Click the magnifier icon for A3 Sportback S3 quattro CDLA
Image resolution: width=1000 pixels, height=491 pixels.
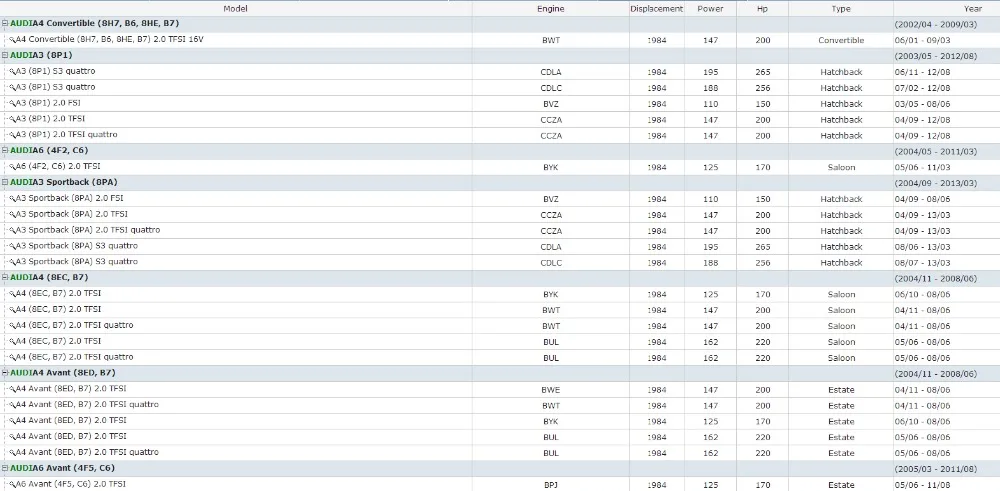point(12,246)
